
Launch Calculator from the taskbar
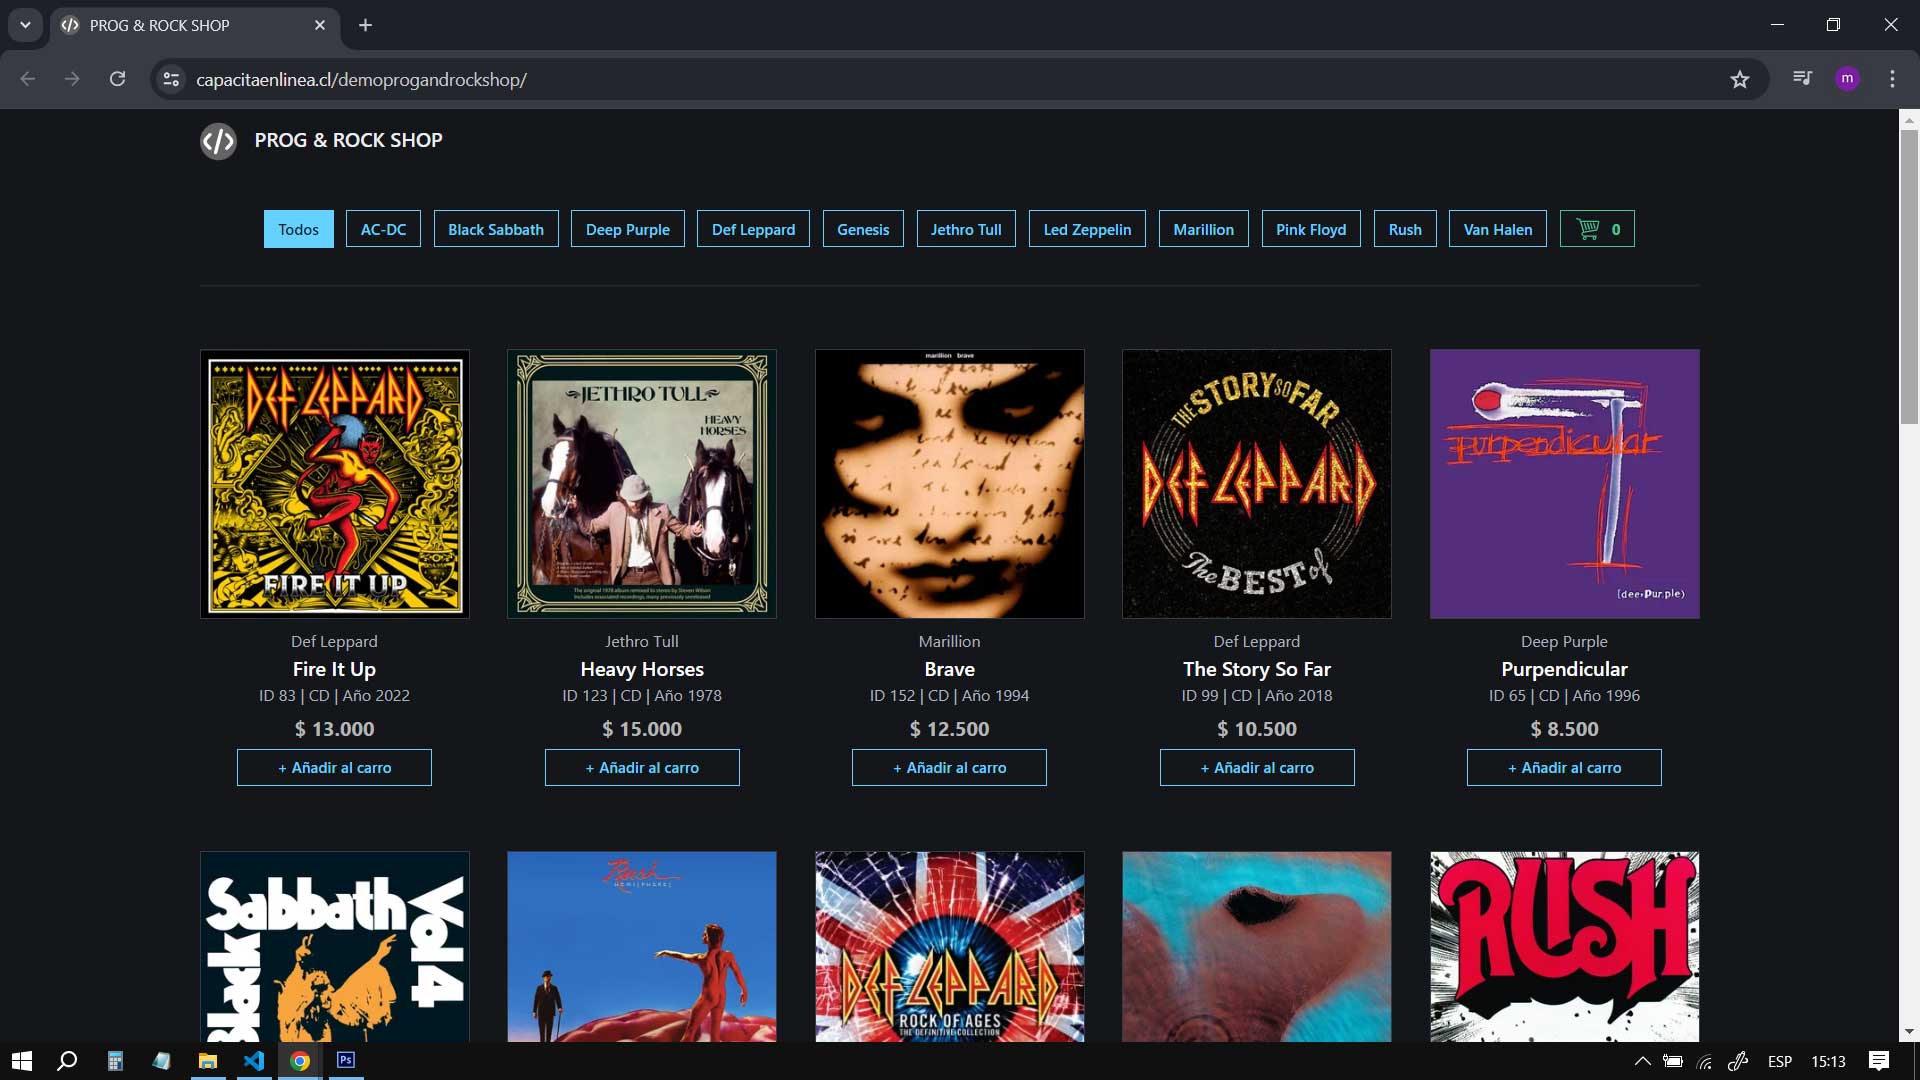115,1061
